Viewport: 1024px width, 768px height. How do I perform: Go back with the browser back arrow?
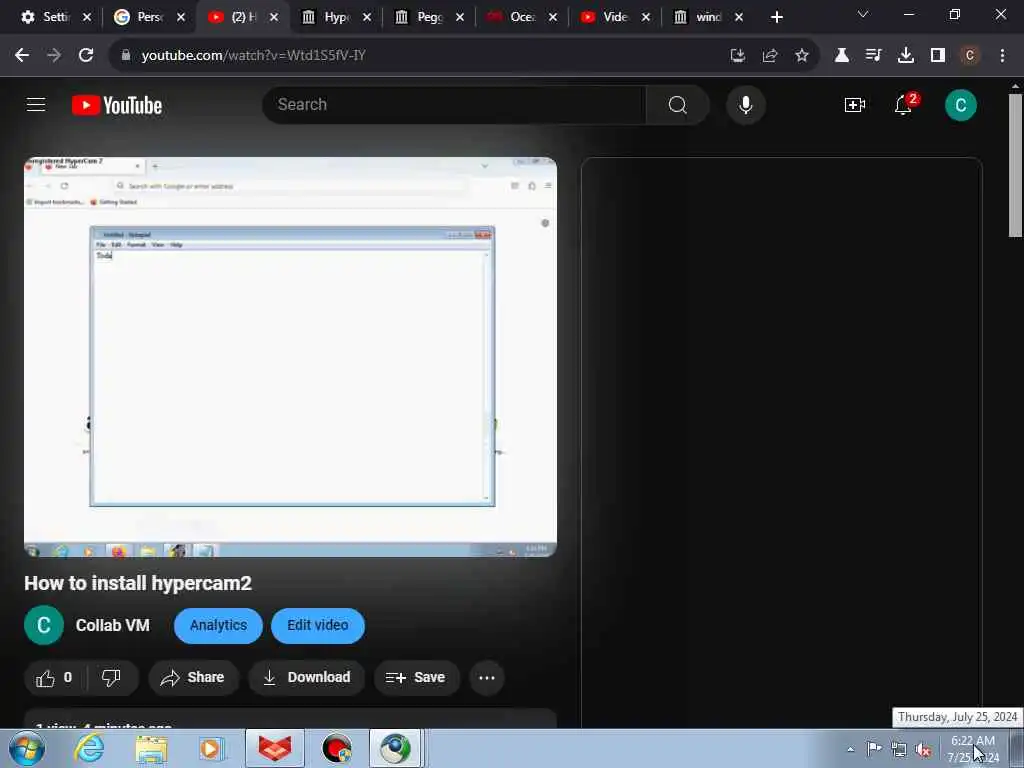[22, 56]
